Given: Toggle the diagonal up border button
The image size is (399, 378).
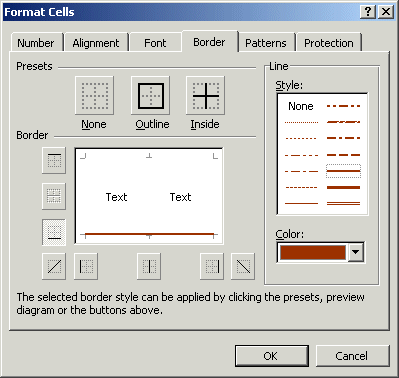Looking at the screenshot, I should click(54, 266).
